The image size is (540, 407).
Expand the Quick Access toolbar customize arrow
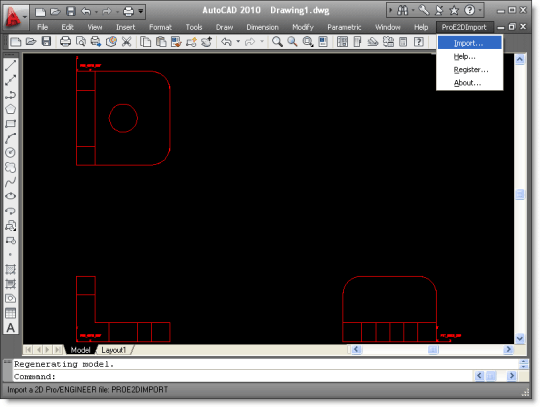click(x=141, y=11)
